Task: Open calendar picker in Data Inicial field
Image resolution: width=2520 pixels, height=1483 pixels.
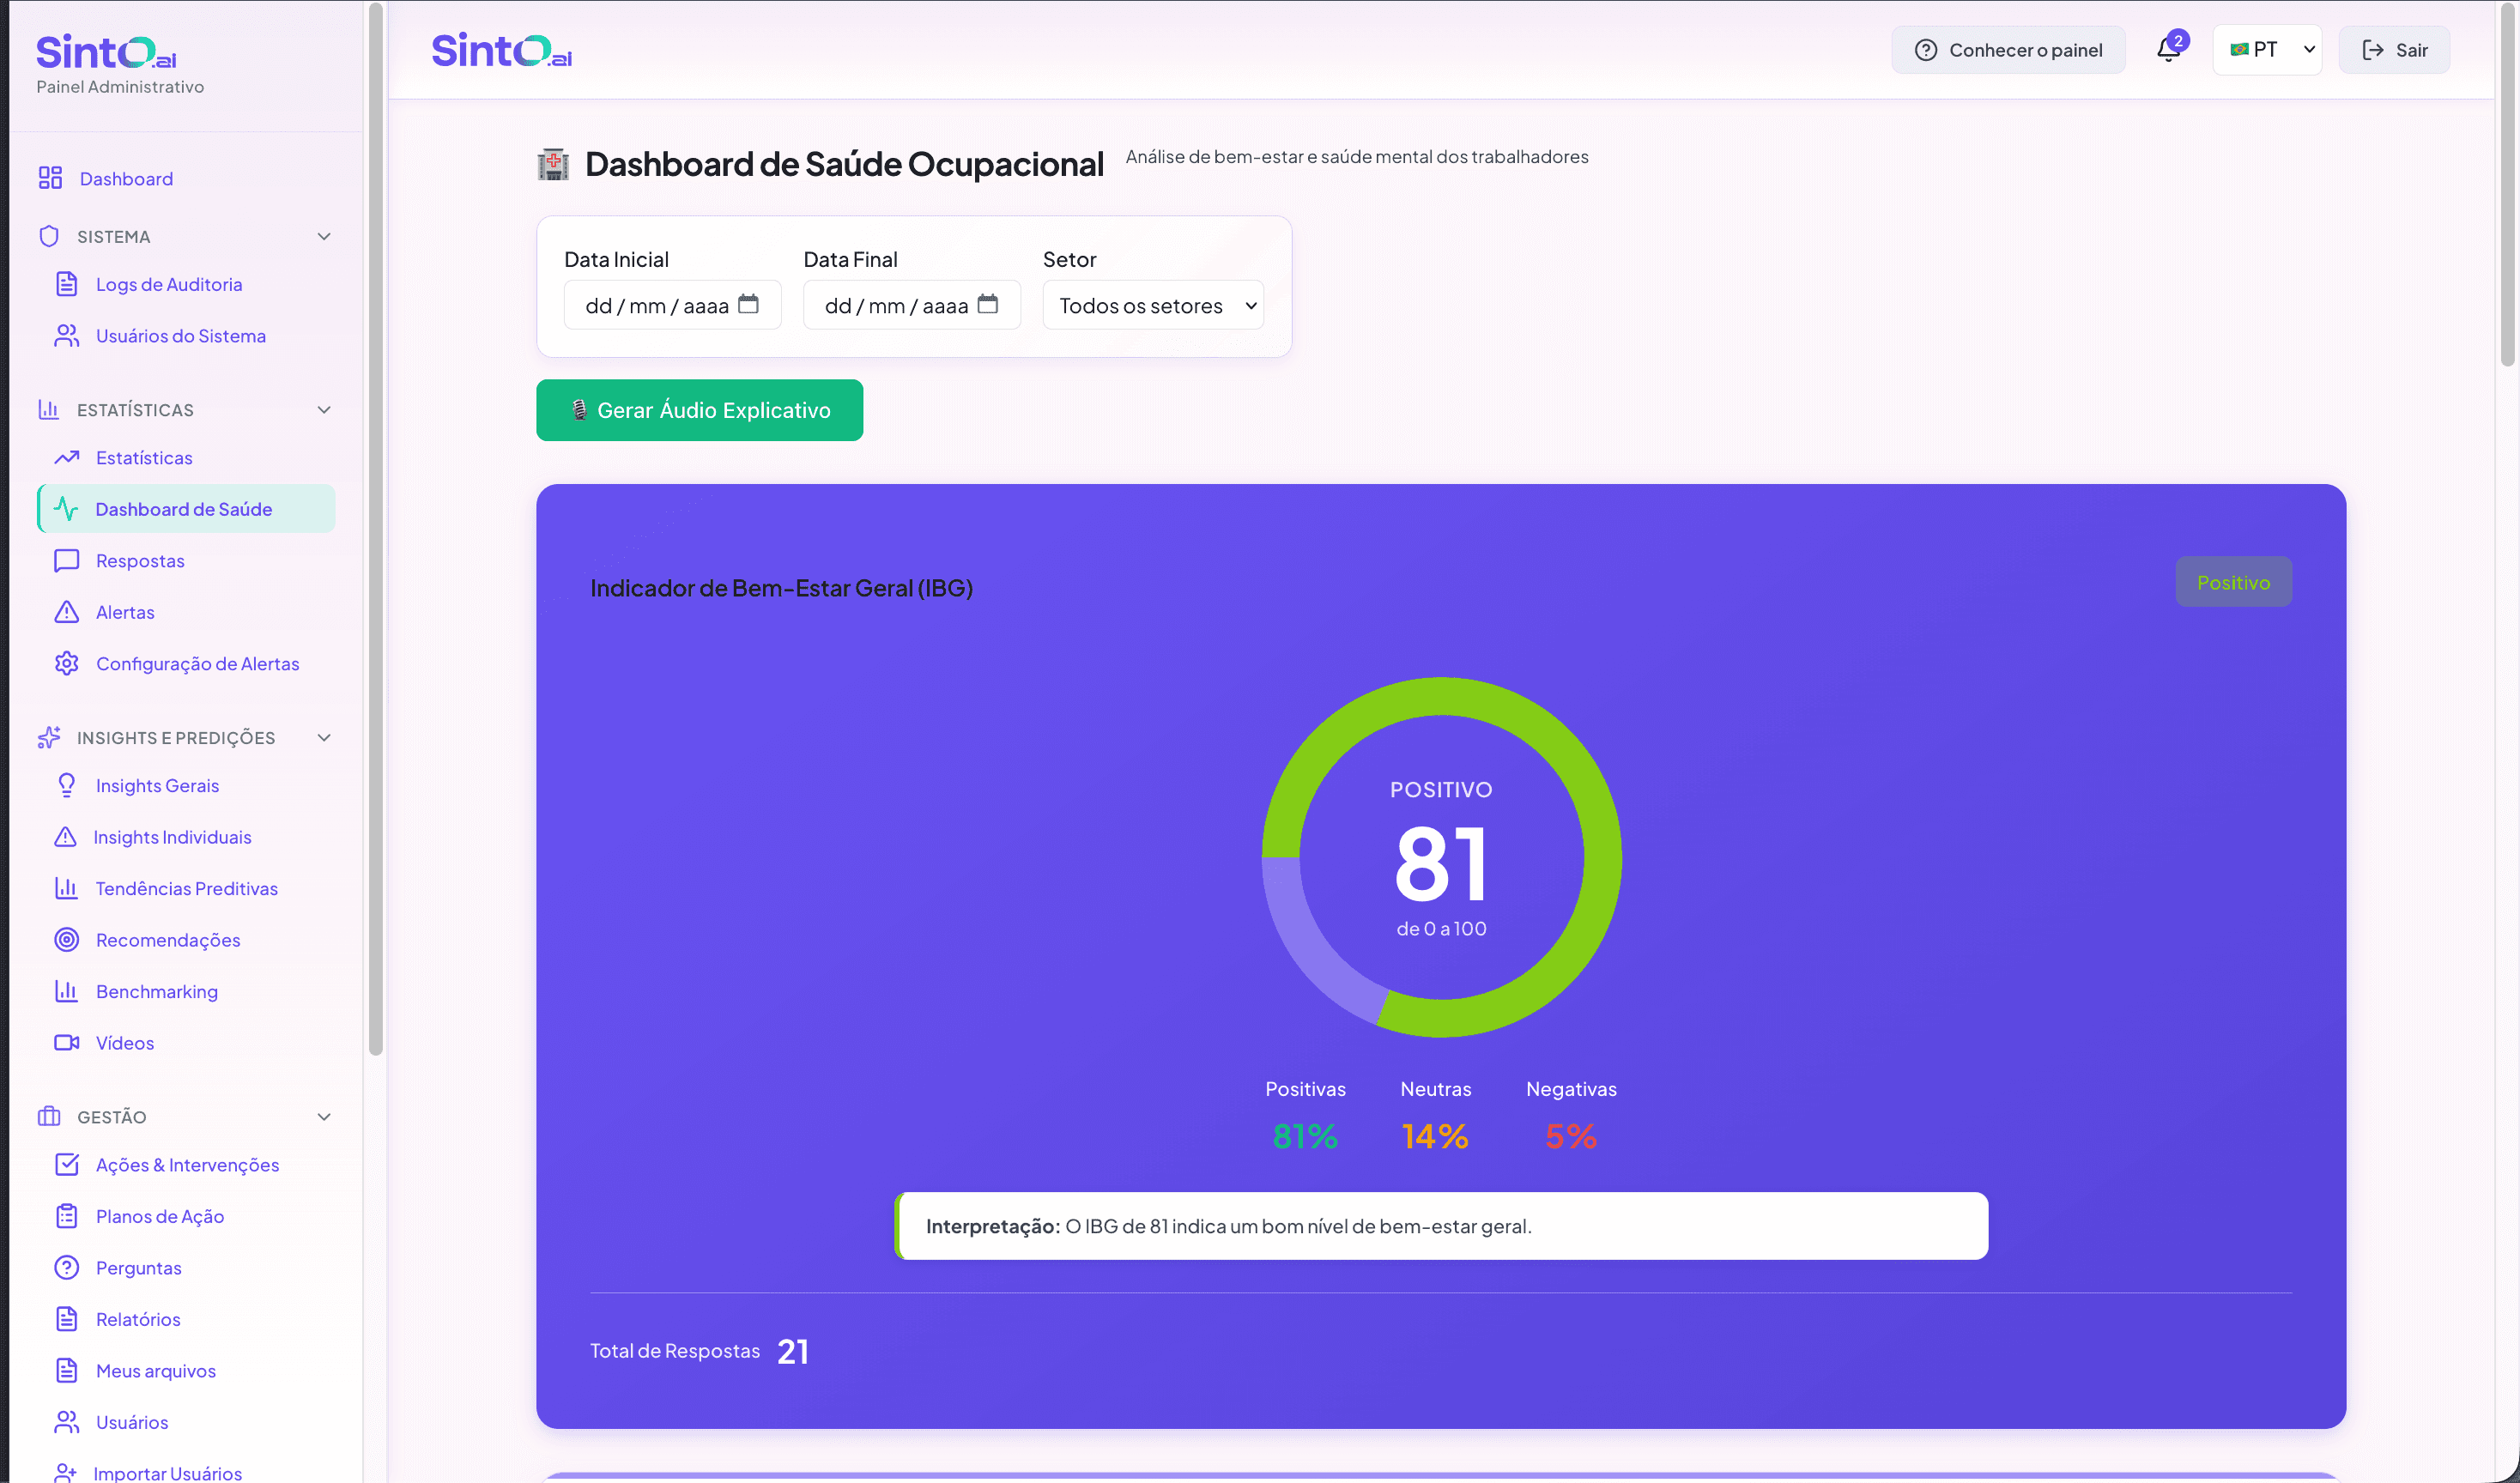Action: (x=748, y=304)
